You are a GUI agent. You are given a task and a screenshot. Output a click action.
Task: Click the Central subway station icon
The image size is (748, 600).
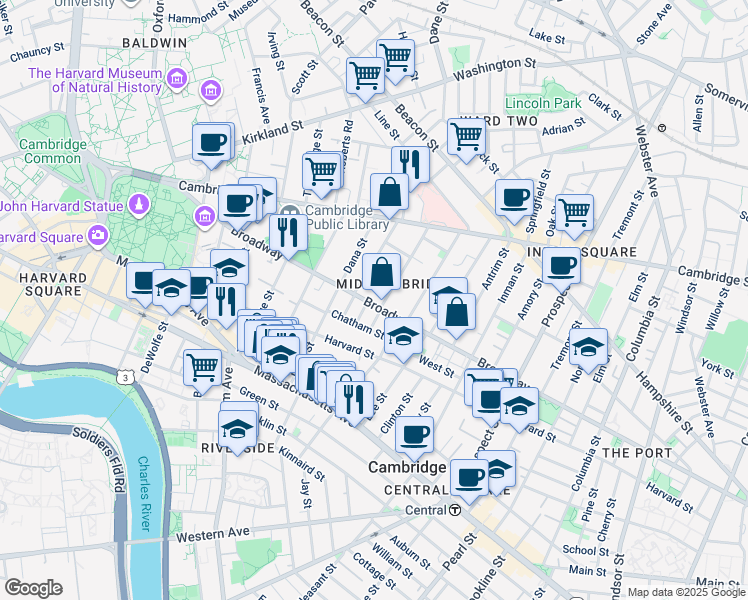click(x=454, y=510)
